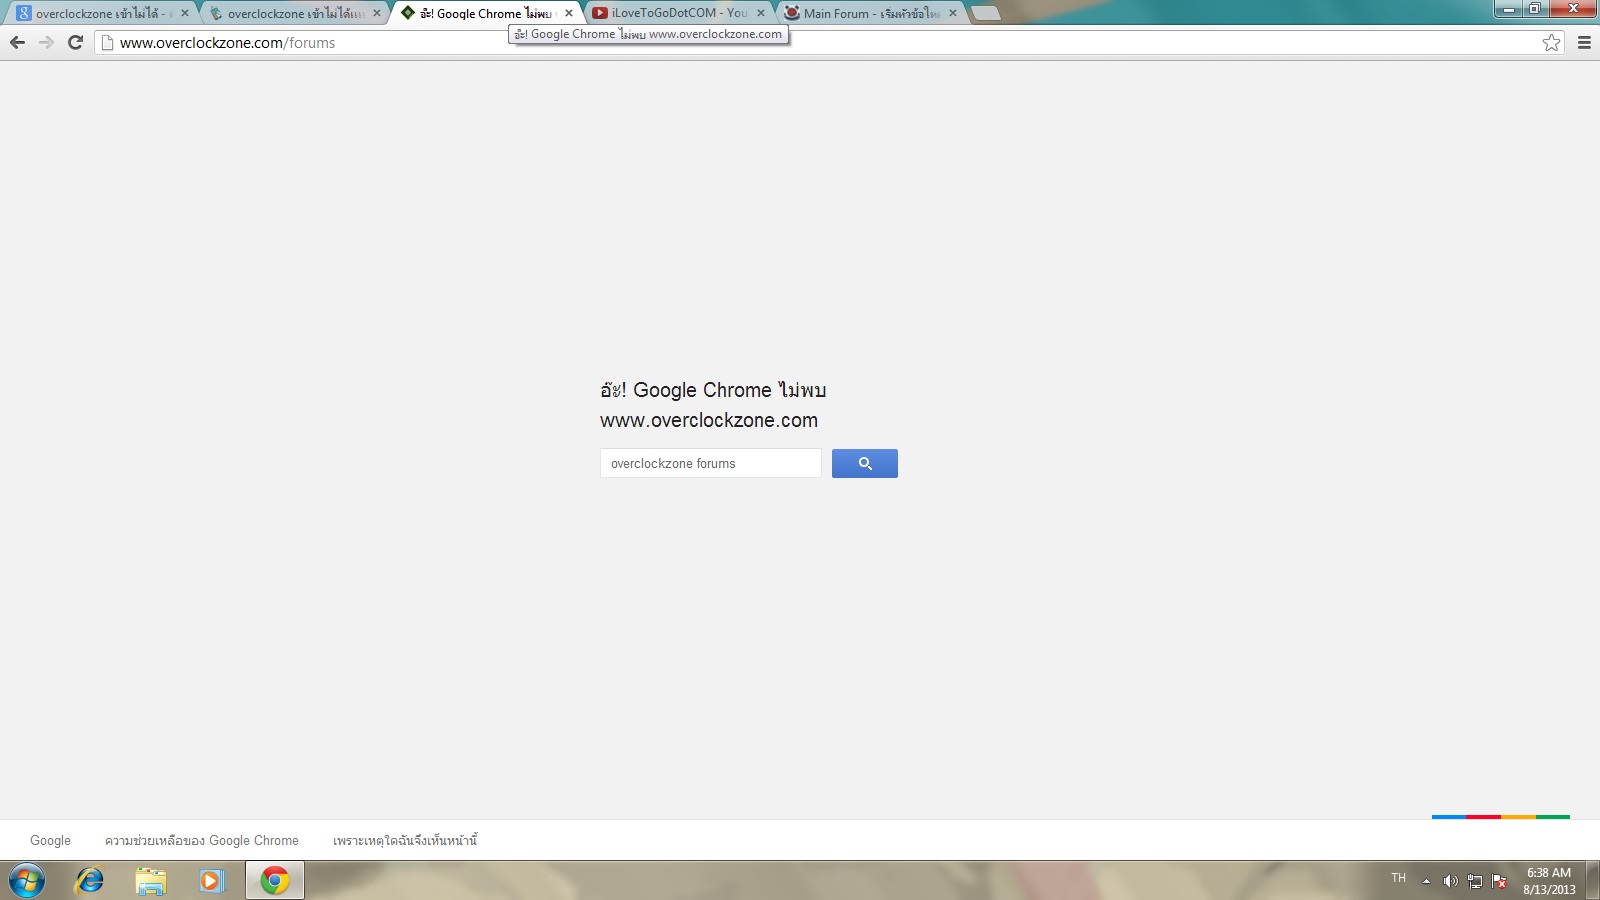Open the Chrome menu button
The width and height of the screenshot is (1600, 900).
tap(1584, 42)
